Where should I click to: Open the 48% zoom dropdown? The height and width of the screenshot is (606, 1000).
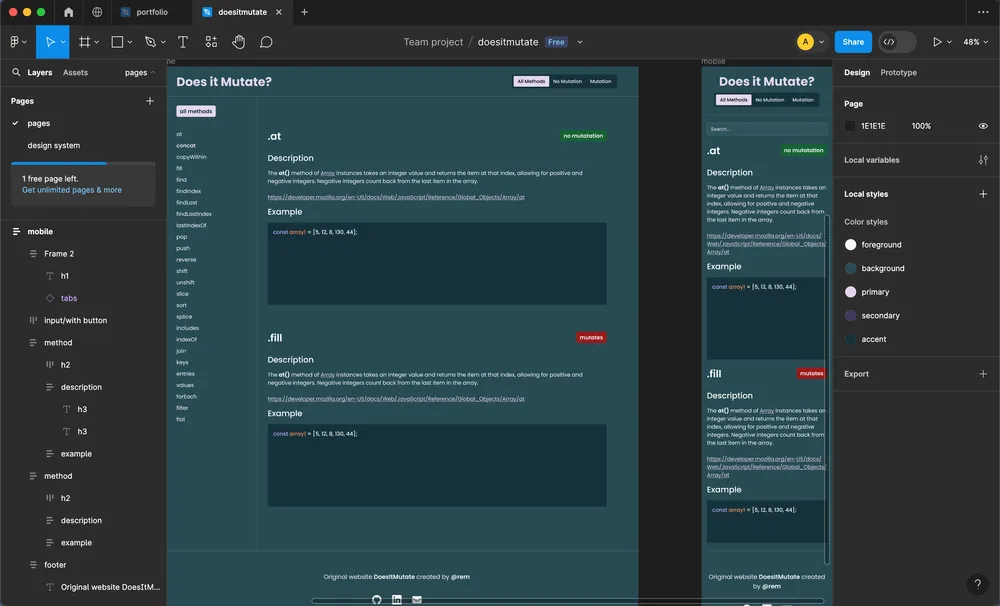976,42
